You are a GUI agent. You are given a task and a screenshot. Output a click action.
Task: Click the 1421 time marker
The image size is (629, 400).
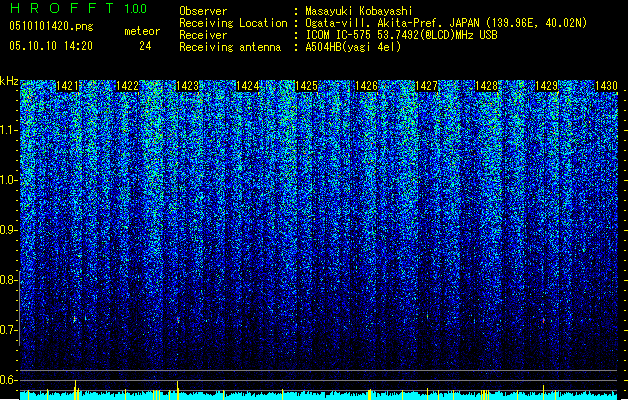coord(67,86)
